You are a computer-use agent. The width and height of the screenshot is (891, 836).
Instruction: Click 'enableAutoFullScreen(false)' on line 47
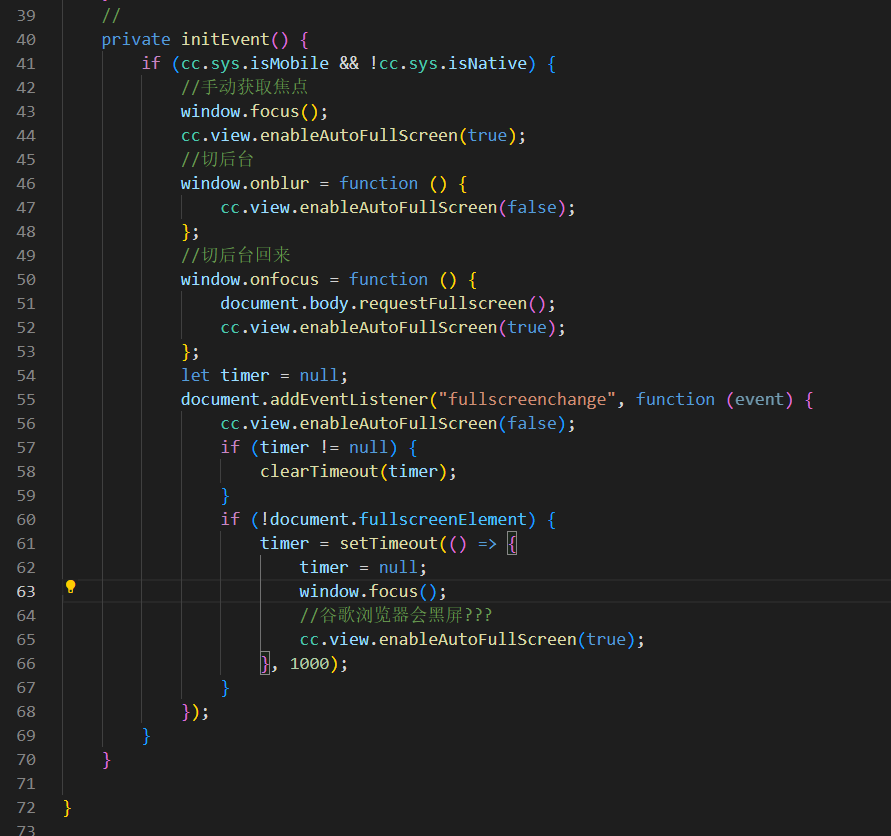[432, 207]
